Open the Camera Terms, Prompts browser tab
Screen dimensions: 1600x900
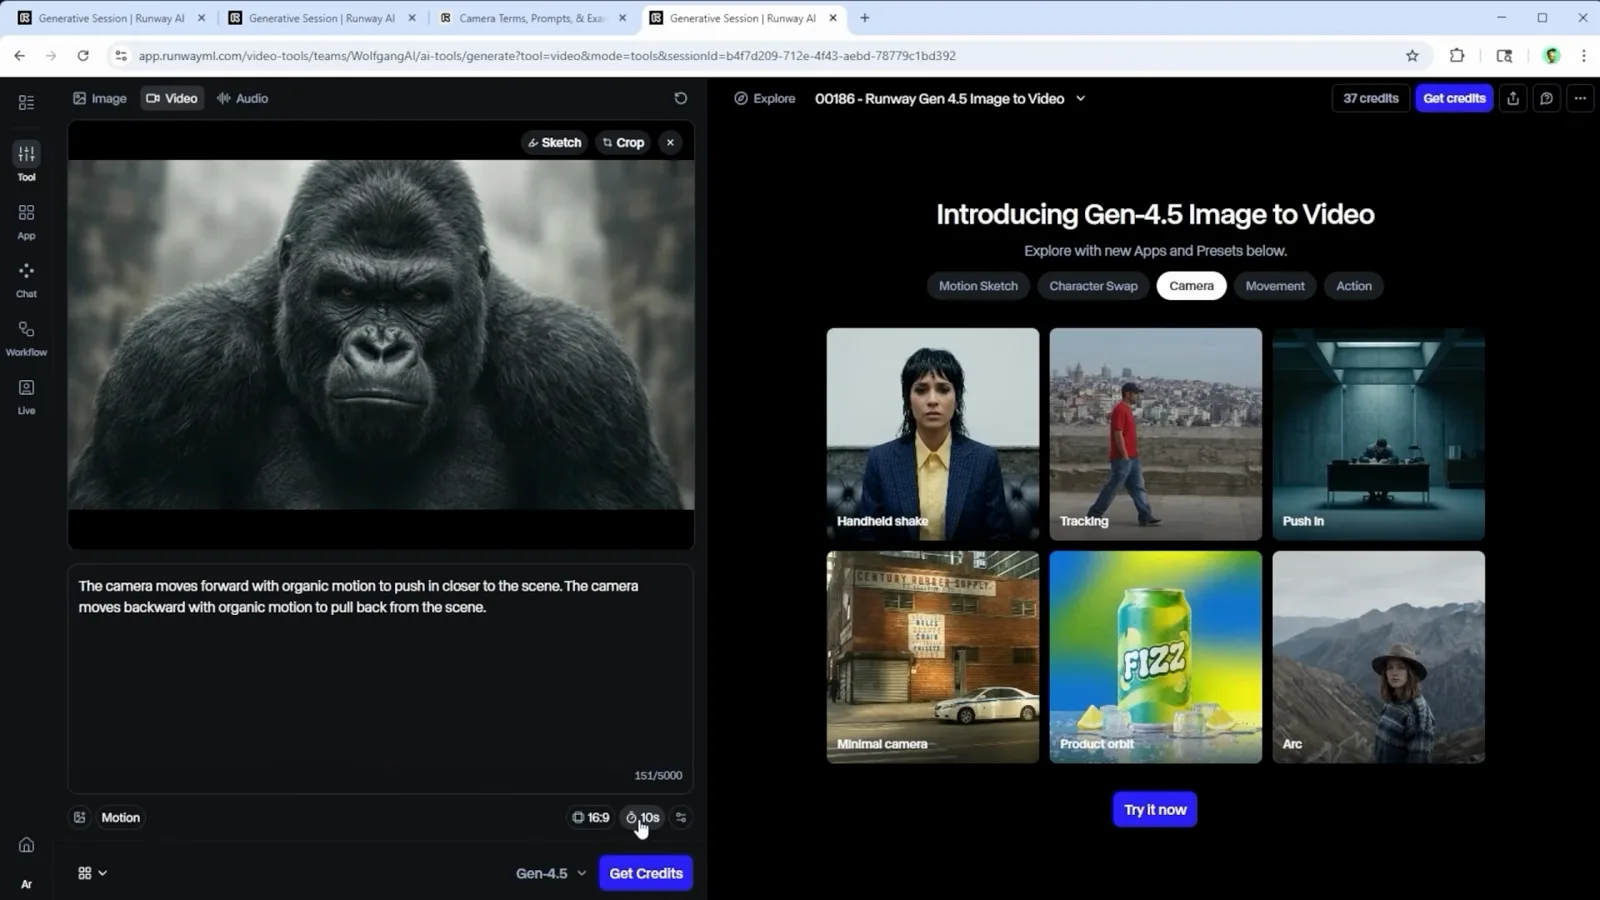tap(532, 18)
